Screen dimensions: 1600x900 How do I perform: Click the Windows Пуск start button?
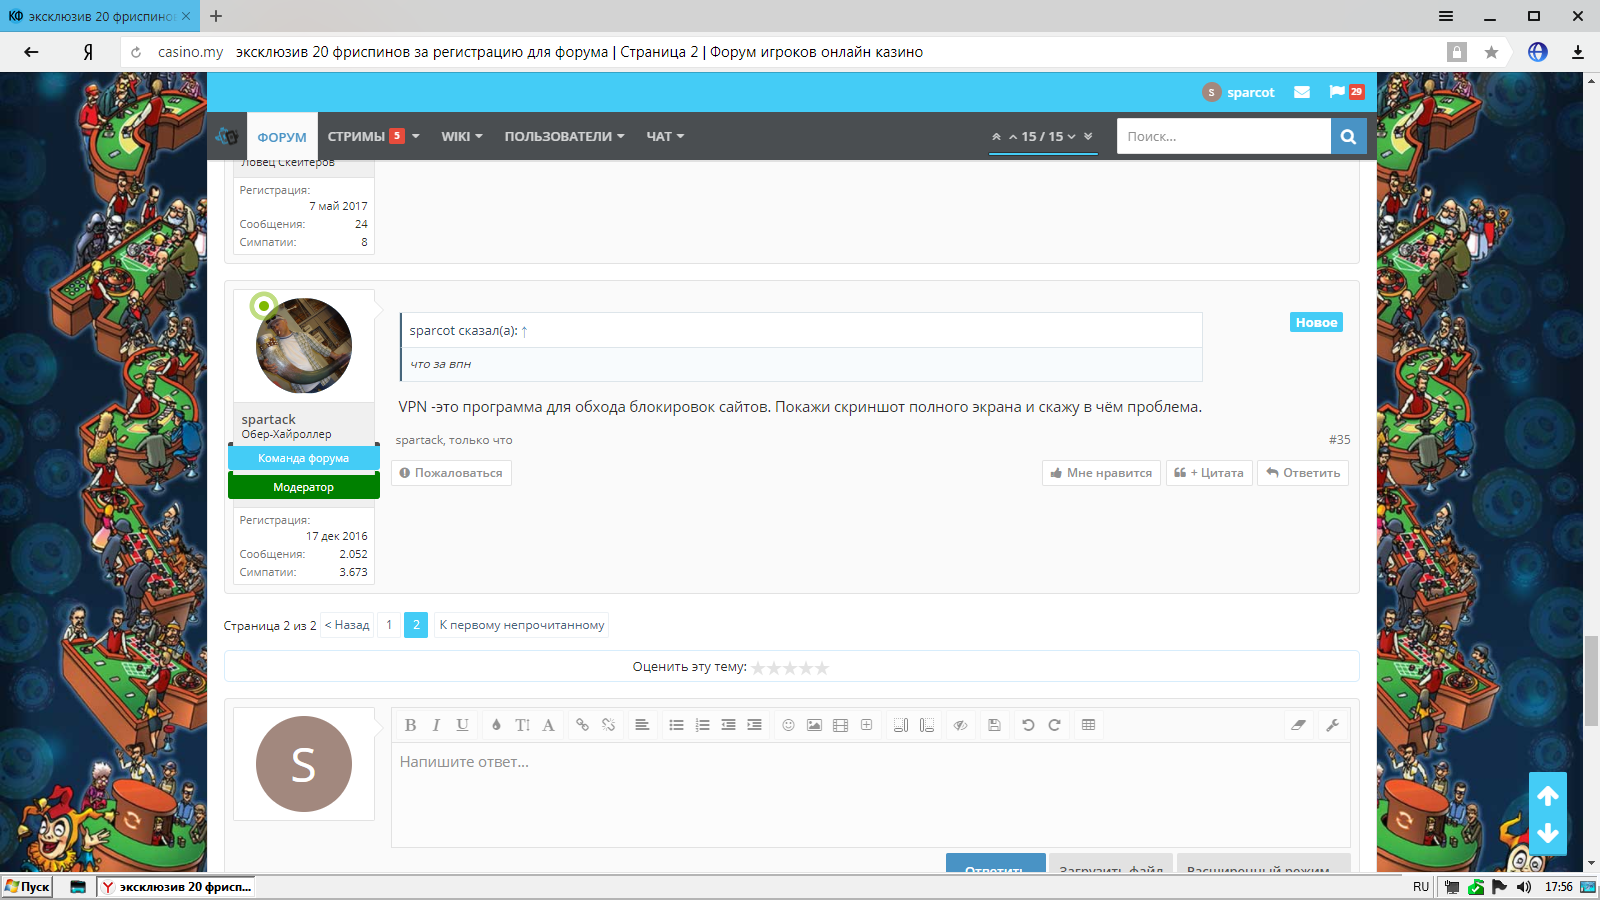click(x=28, y=886)
